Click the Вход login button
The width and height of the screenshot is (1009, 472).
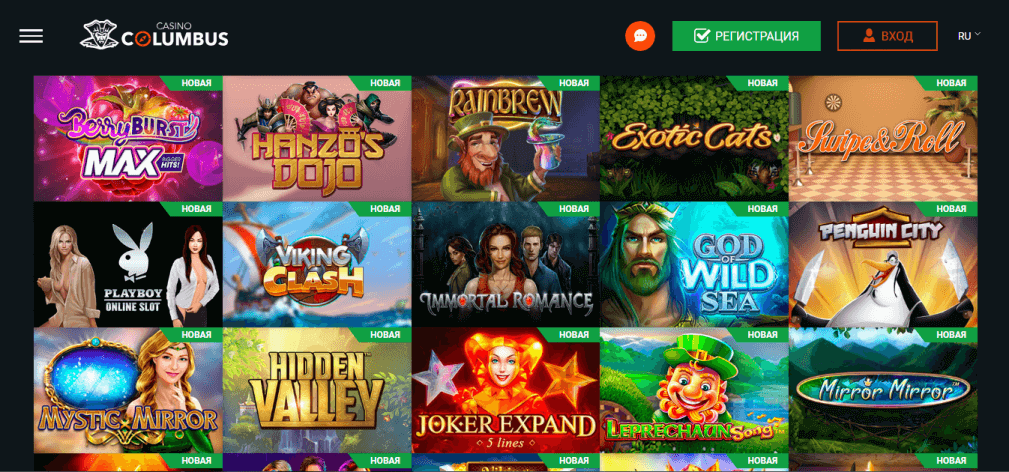[887, 36]
